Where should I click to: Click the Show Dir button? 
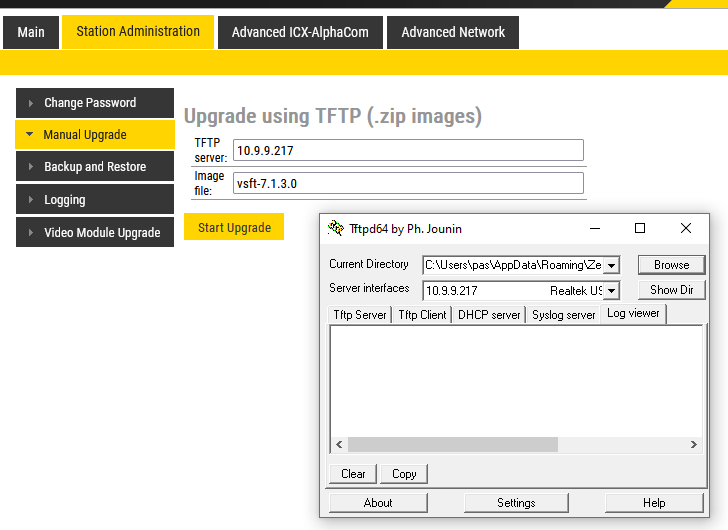coord(671,290)
